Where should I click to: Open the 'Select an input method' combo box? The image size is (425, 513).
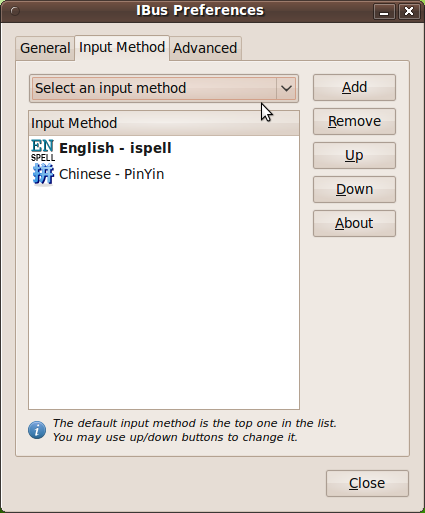coord(164,88)
